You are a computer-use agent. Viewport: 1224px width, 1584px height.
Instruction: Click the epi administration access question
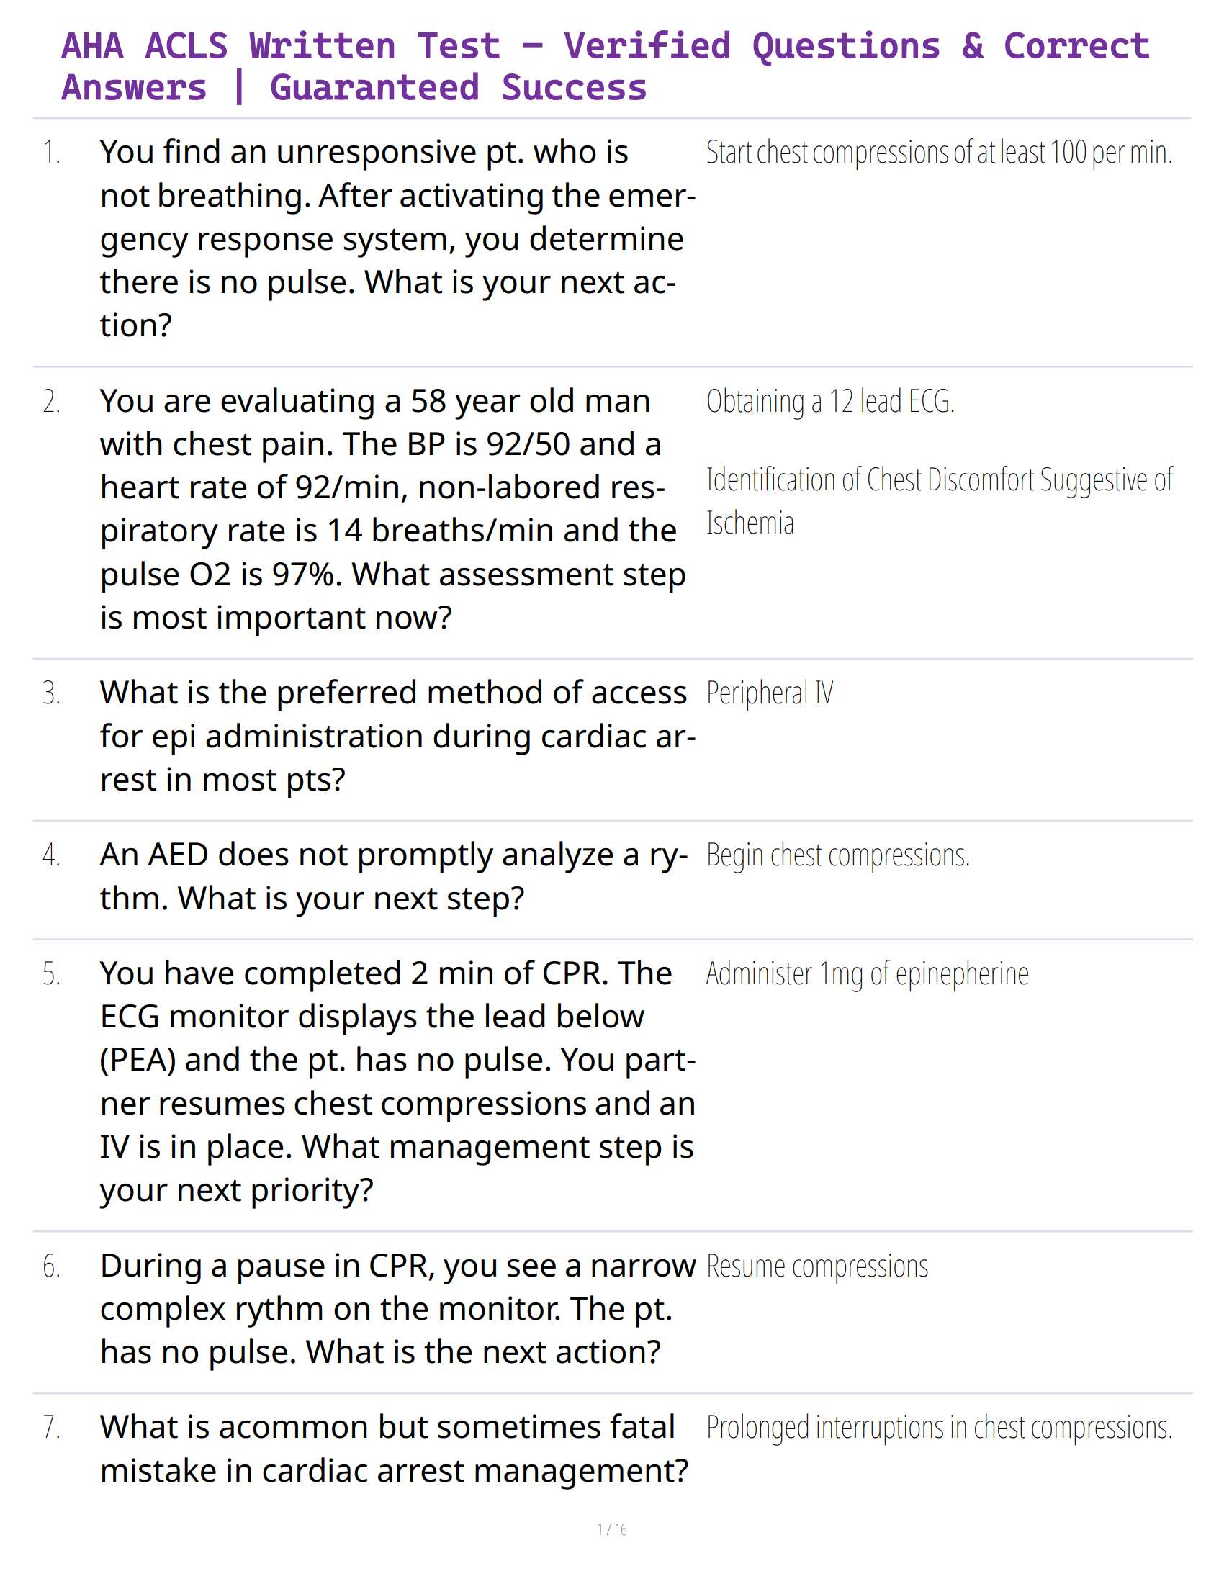397,736
